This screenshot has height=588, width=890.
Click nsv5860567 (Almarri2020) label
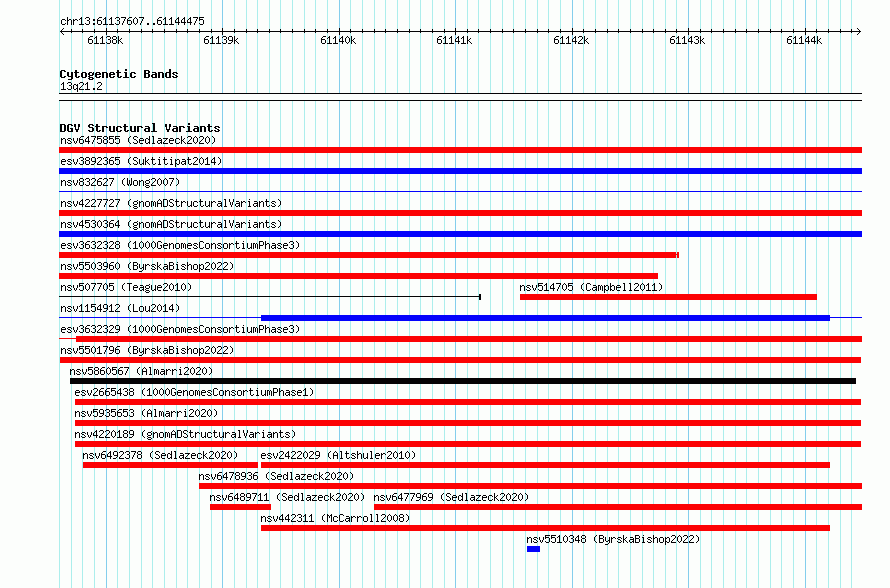pos(141,371)
